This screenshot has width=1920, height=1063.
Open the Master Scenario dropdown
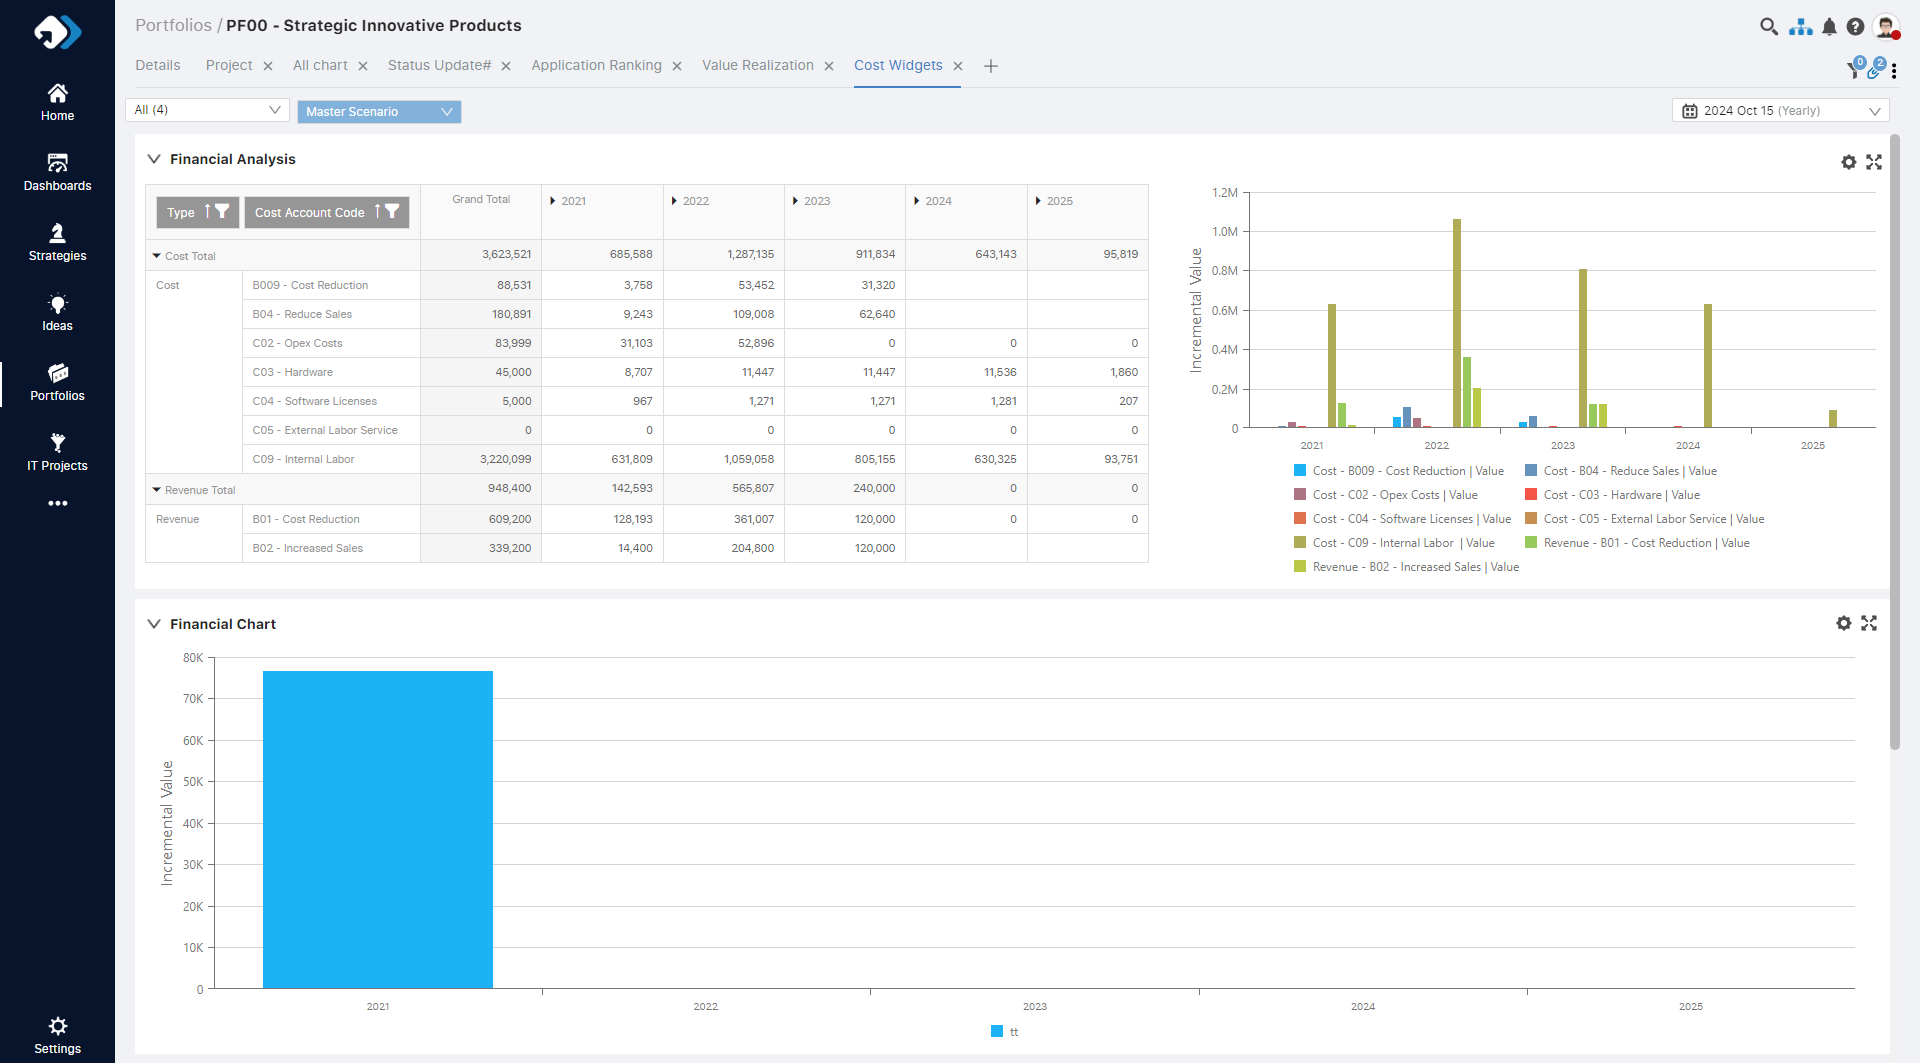[x=379, y=112]
